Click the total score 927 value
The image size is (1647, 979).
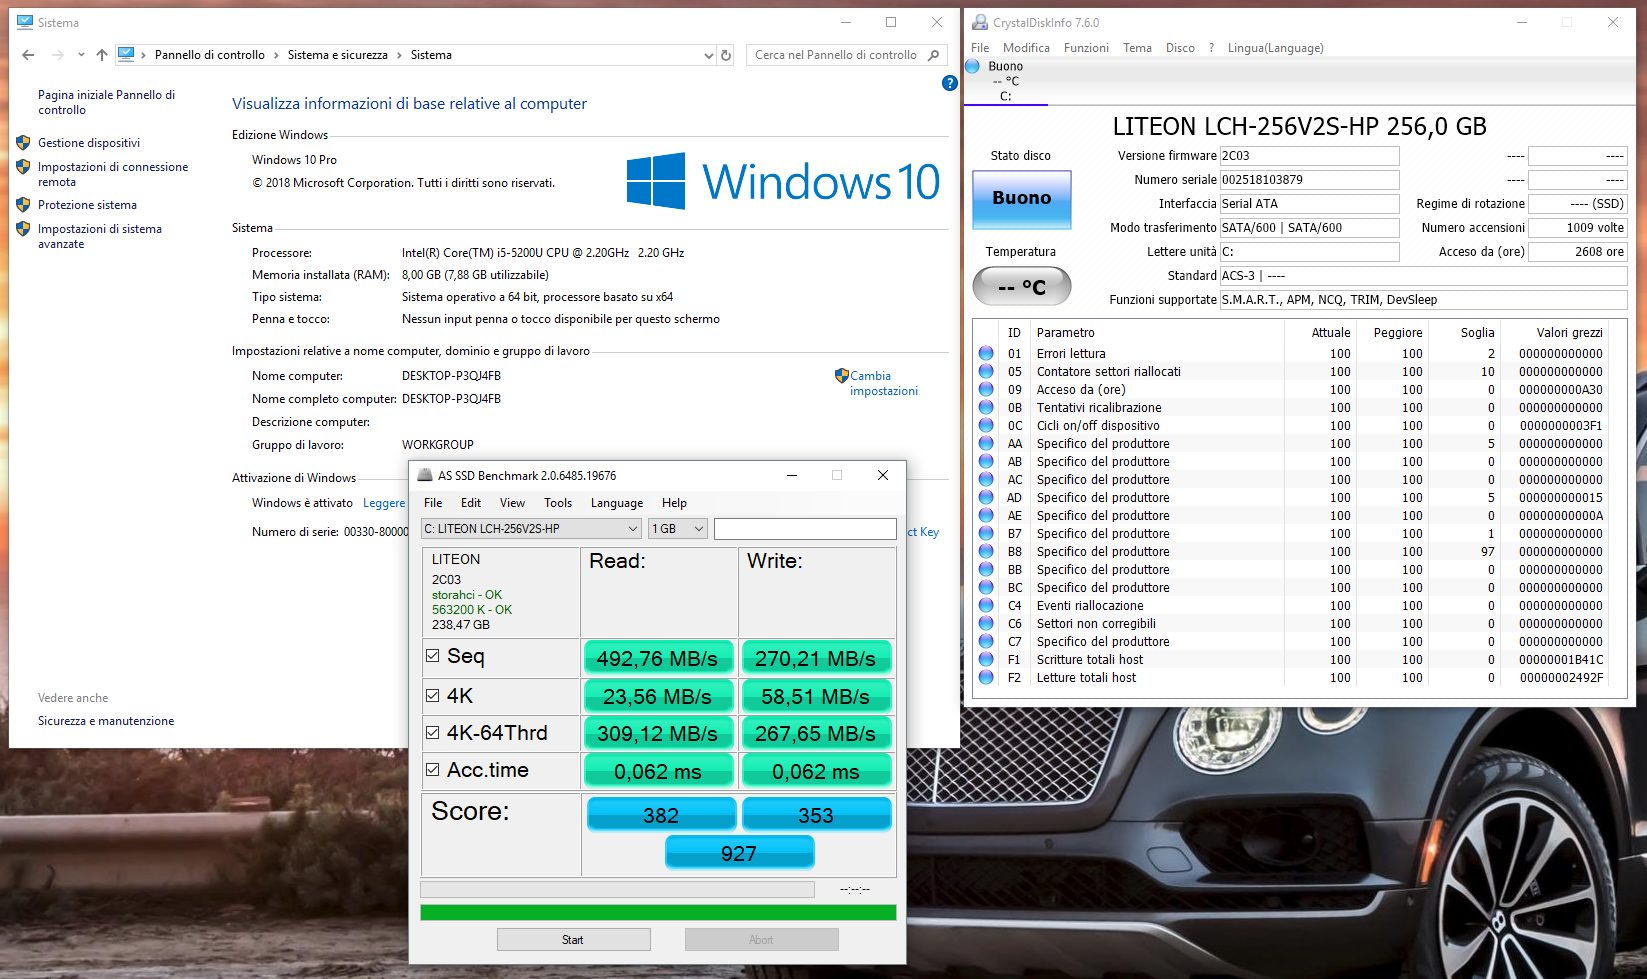pos(739,853)
